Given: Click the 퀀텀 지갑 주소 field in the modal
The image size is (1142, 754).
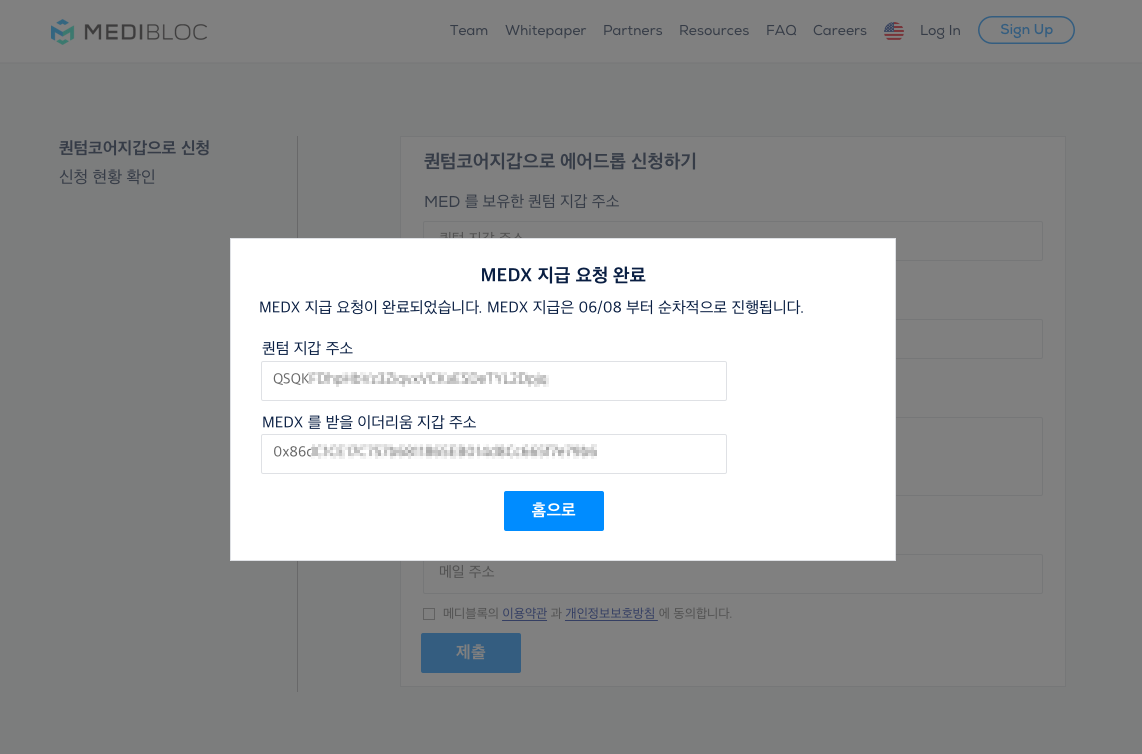Looking at the screenshot, I should (x=494, y=380).
